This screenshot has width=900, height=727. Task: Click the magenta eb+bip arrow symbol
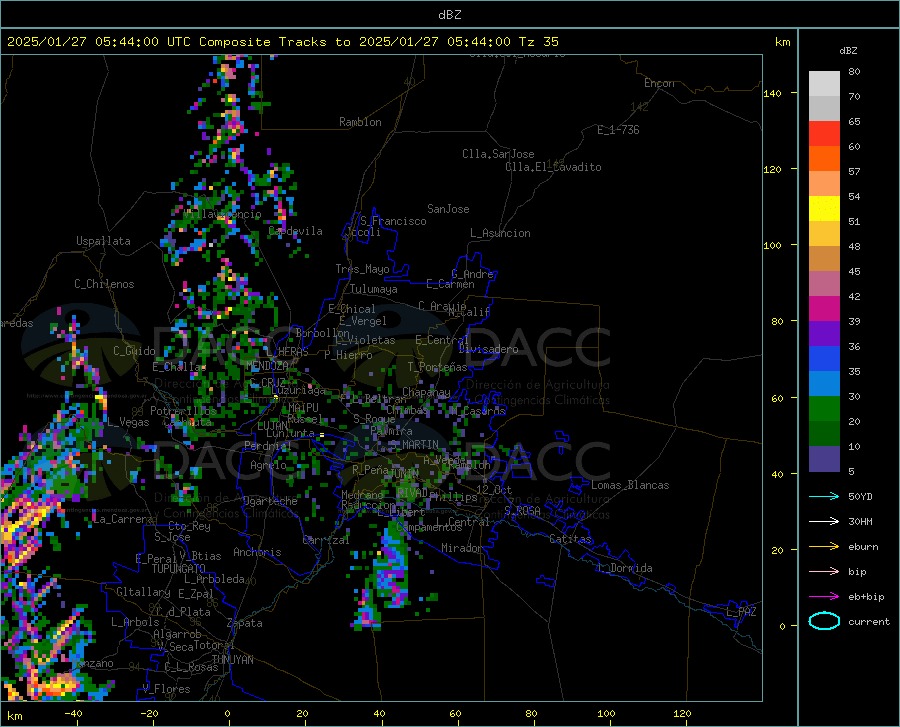pos(824,597)
